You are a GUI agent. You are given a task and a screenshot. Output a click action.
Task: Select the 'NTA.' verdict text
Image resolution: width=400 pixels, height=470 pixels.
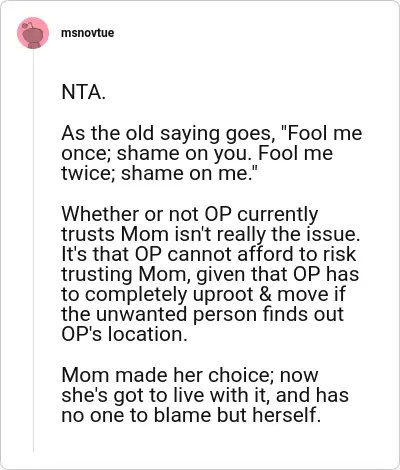(x=84, y=92)
